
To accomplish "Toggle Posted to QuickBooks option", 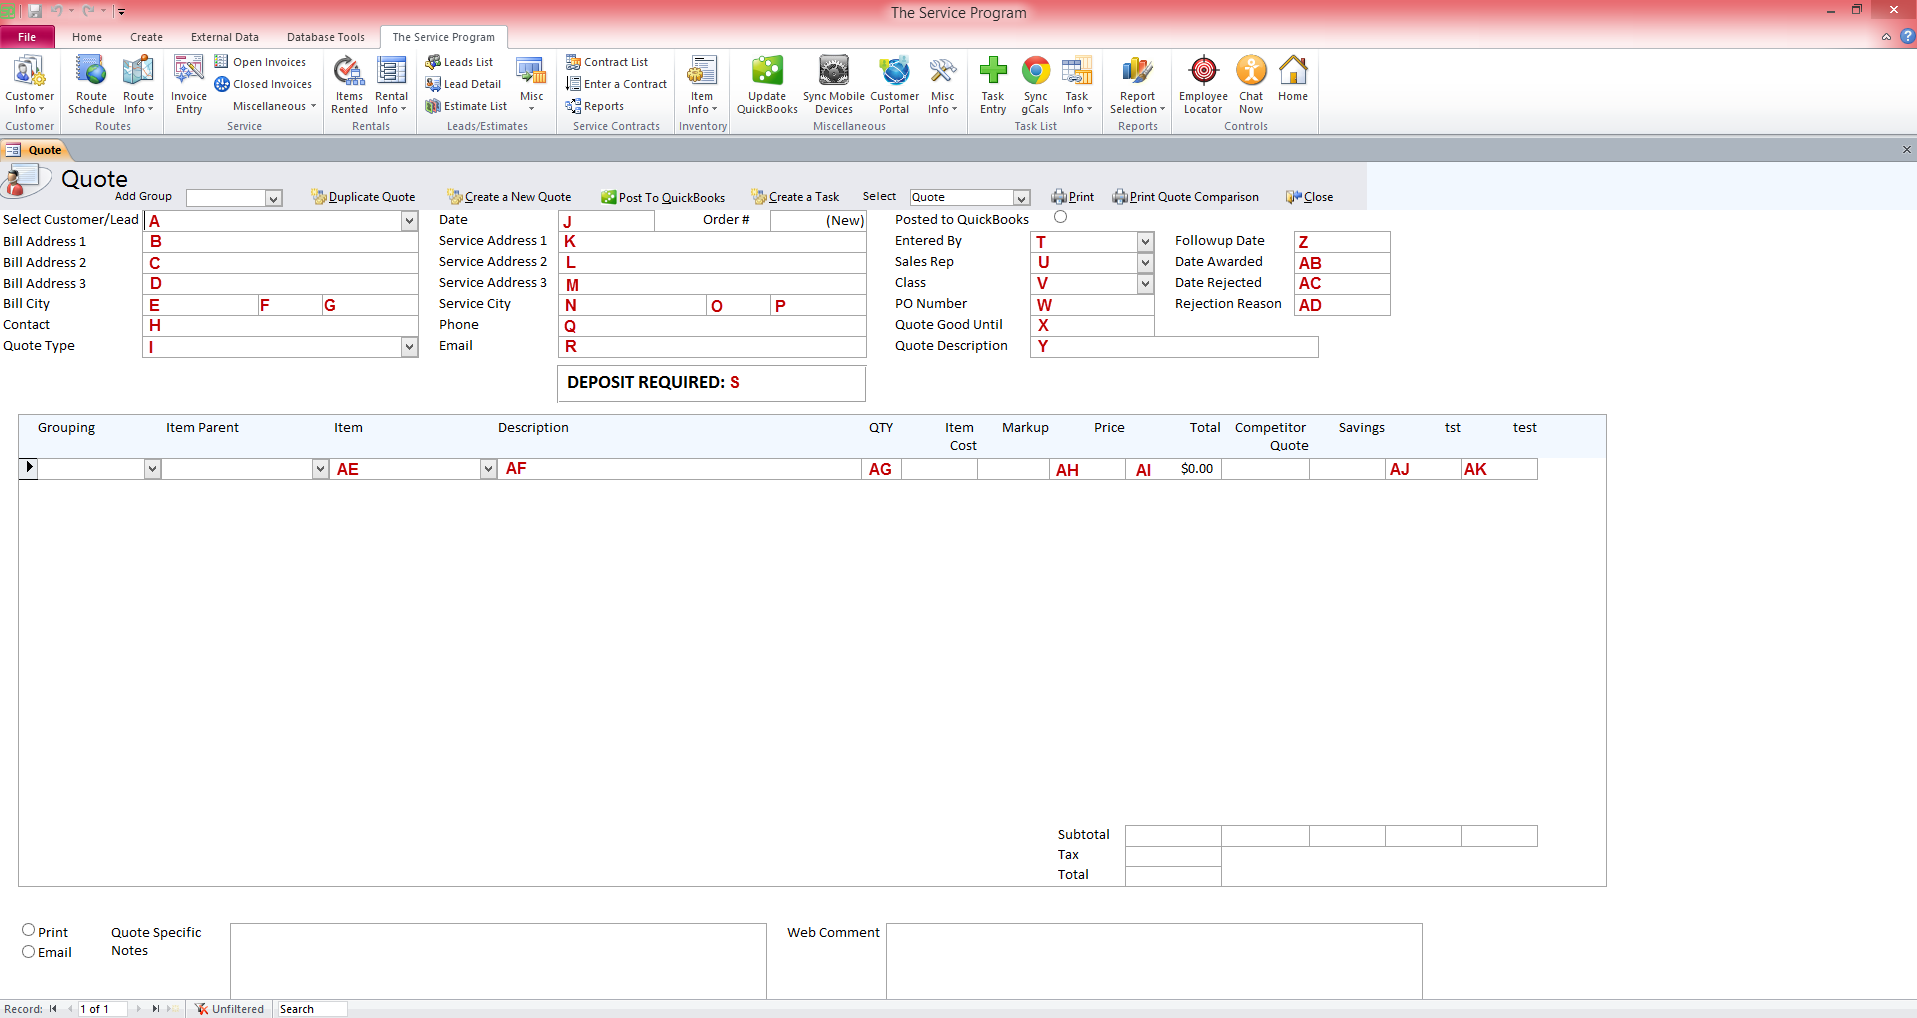I will click(1060, 217).
